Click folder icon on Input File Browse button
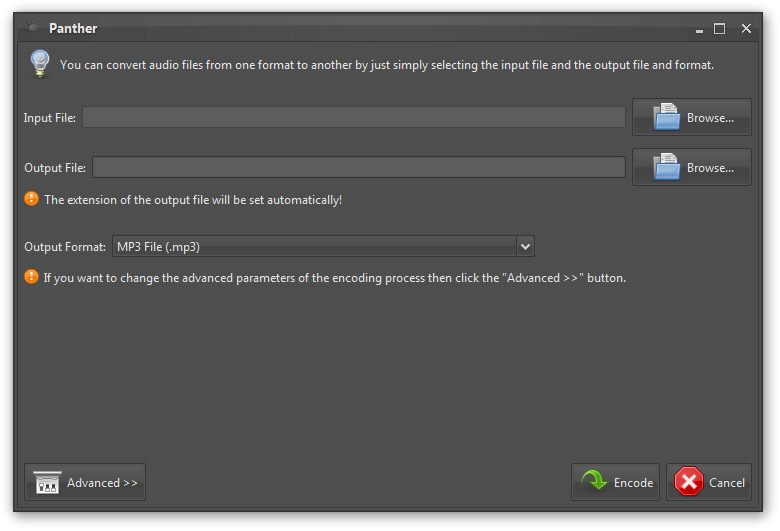Viewport: 780px width, 531px height. [667, 117]
